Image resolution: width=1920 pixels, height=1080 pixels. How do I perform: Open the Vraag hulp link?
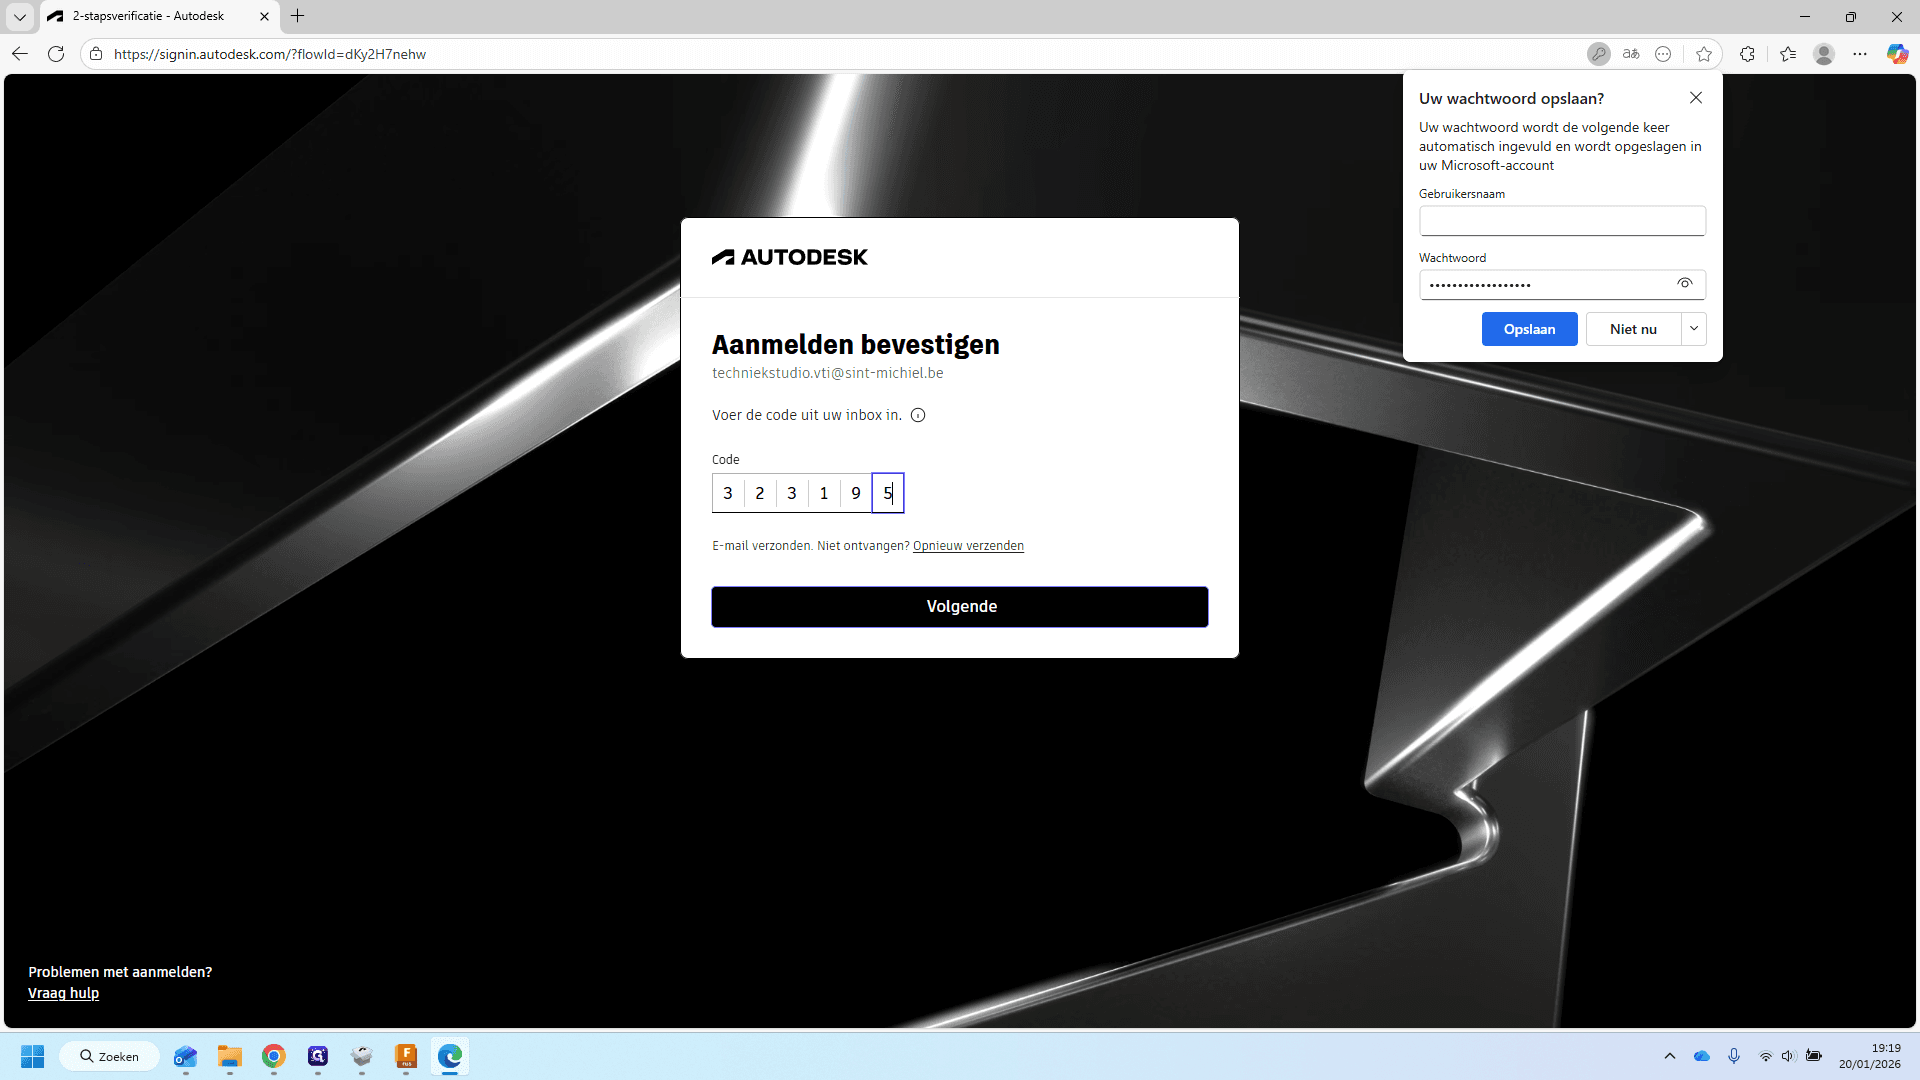tap(63, 993)
